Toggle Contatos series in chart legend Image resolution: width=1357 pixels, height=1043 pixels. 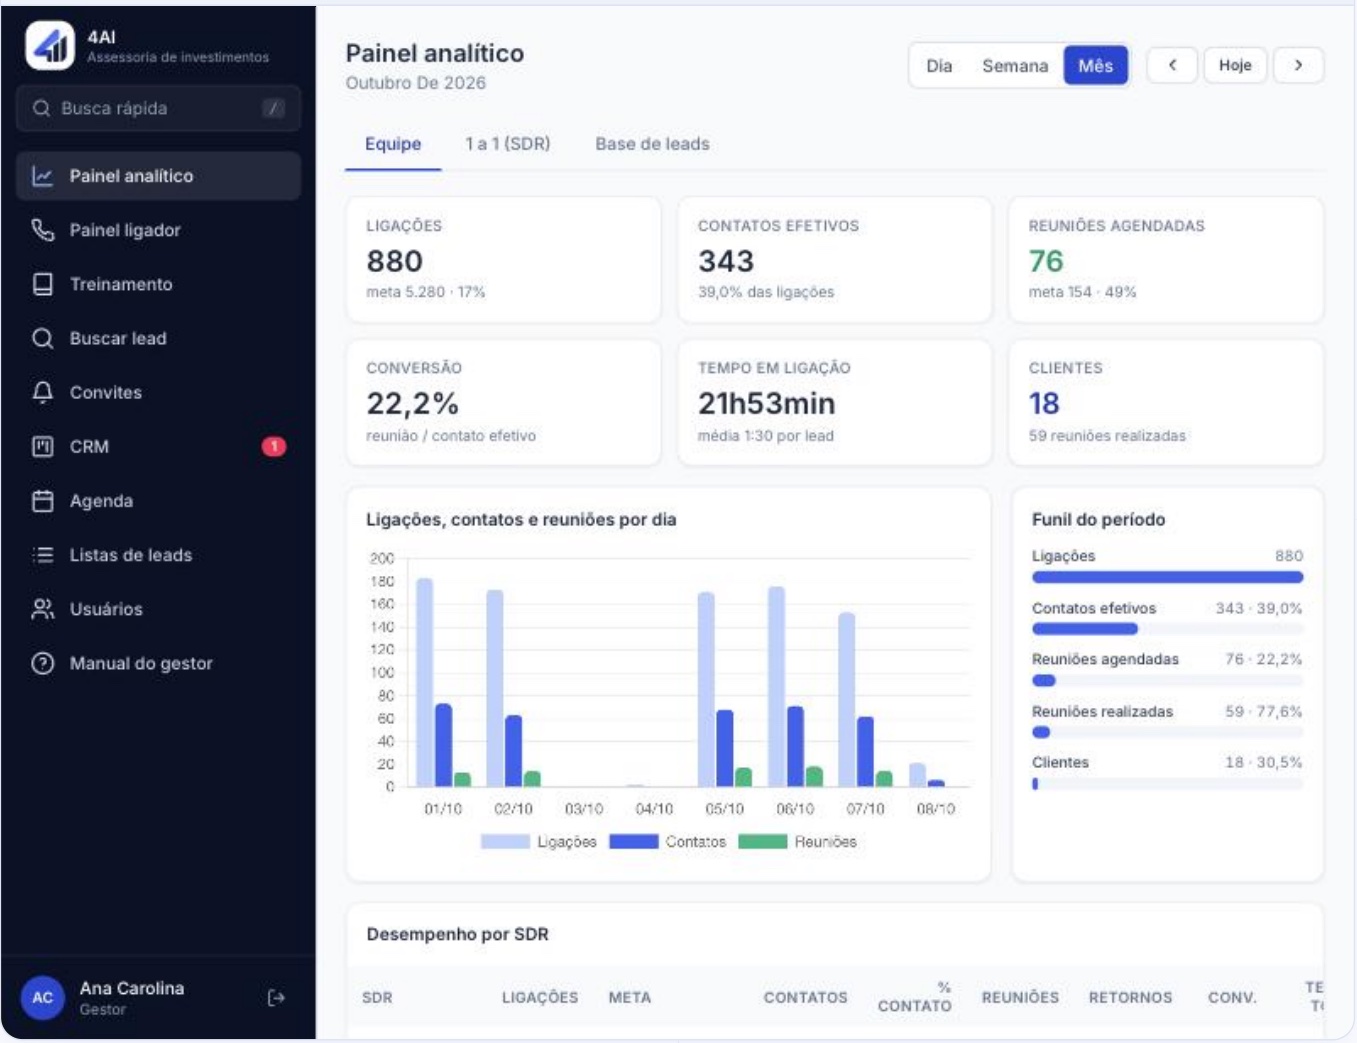pos(668,842)
